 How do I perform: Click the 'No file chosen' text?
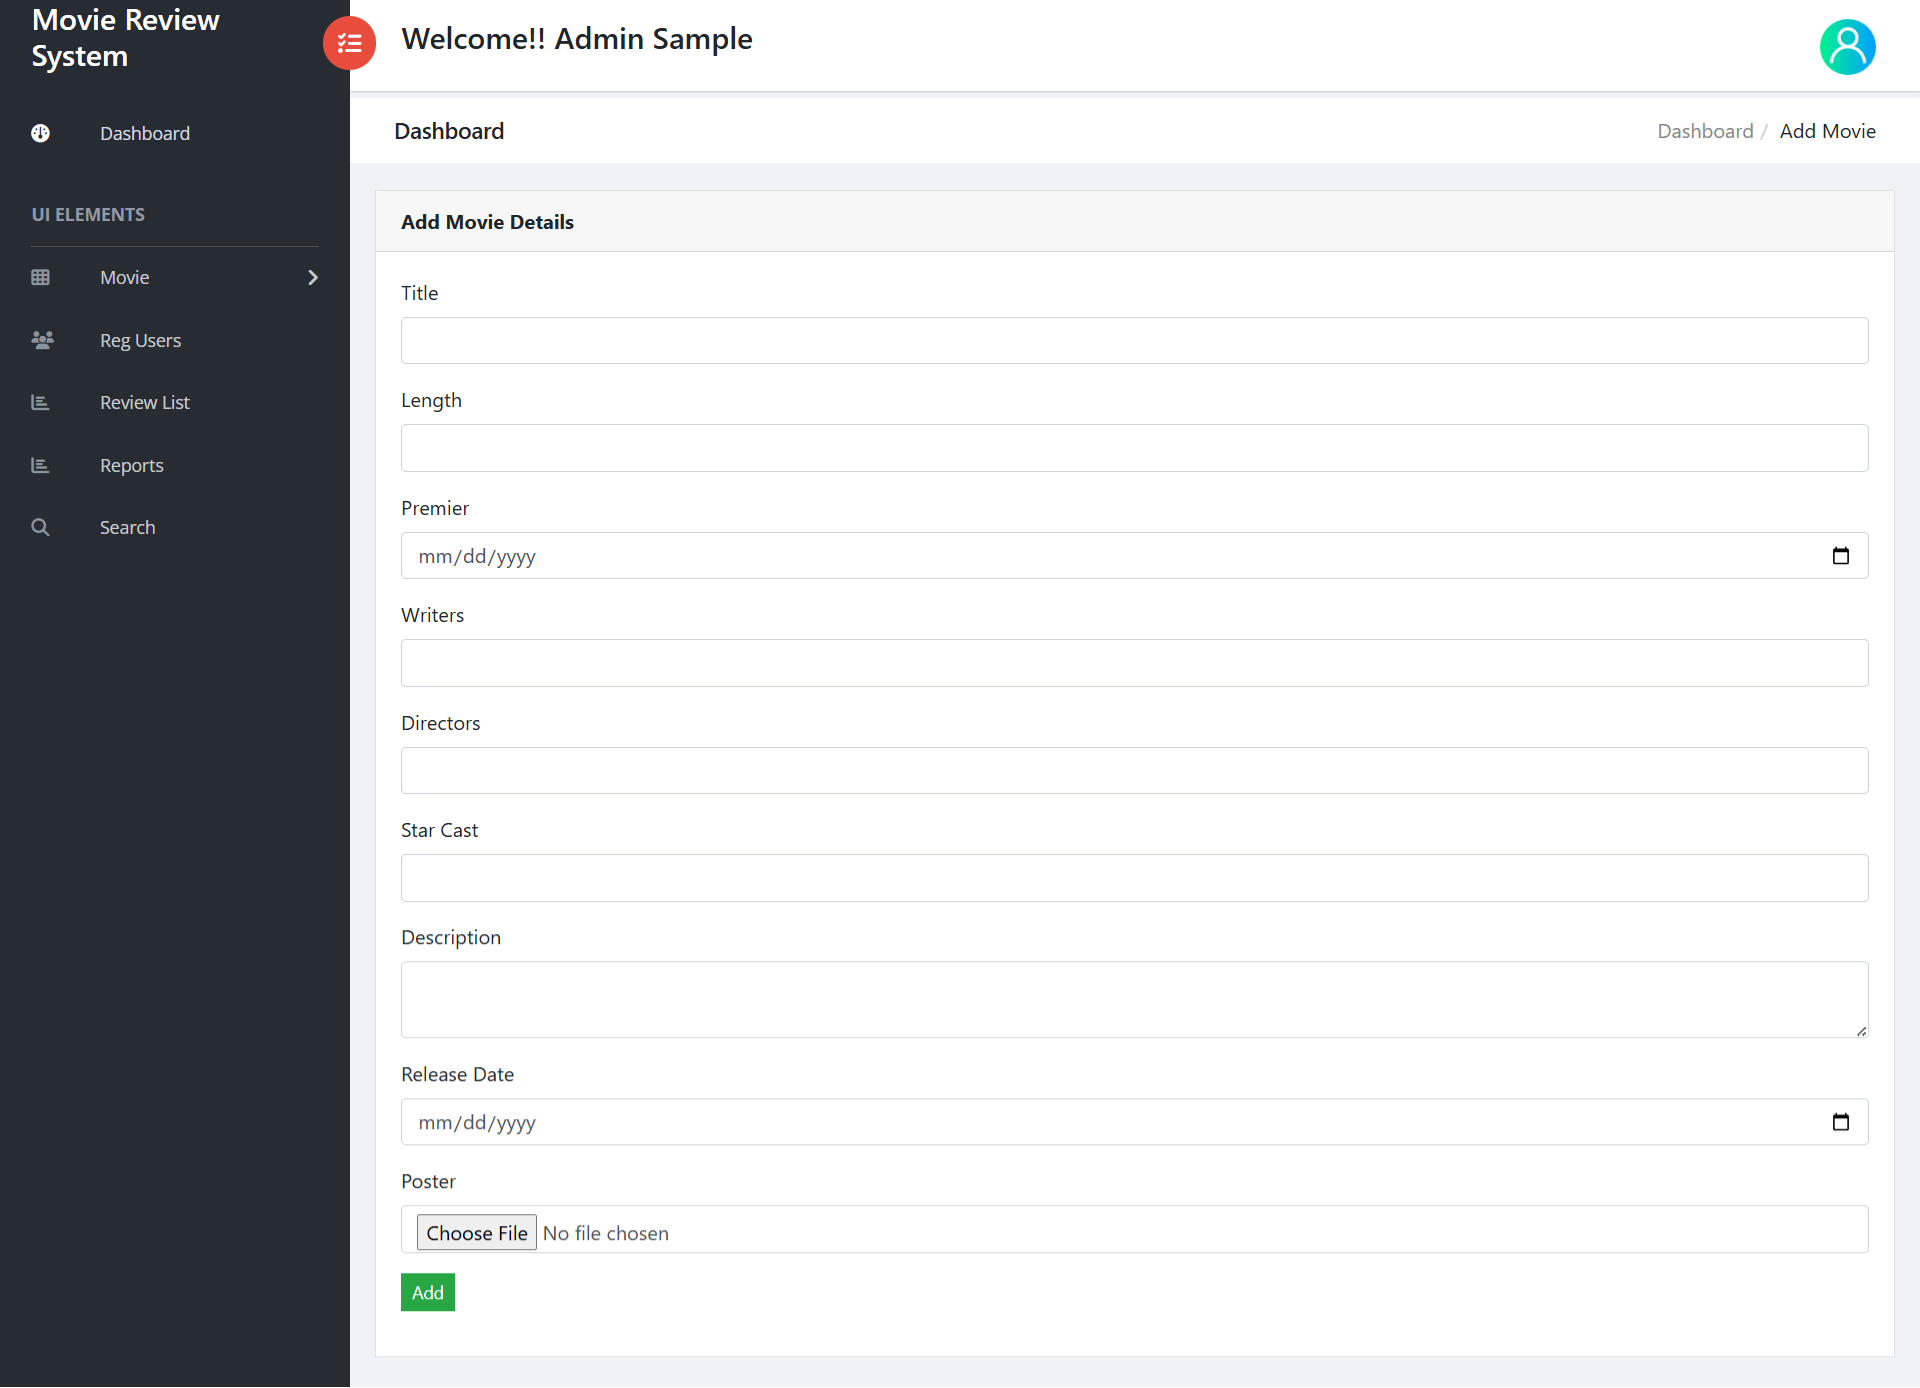pyautogui.click(x=606, y=1233)
